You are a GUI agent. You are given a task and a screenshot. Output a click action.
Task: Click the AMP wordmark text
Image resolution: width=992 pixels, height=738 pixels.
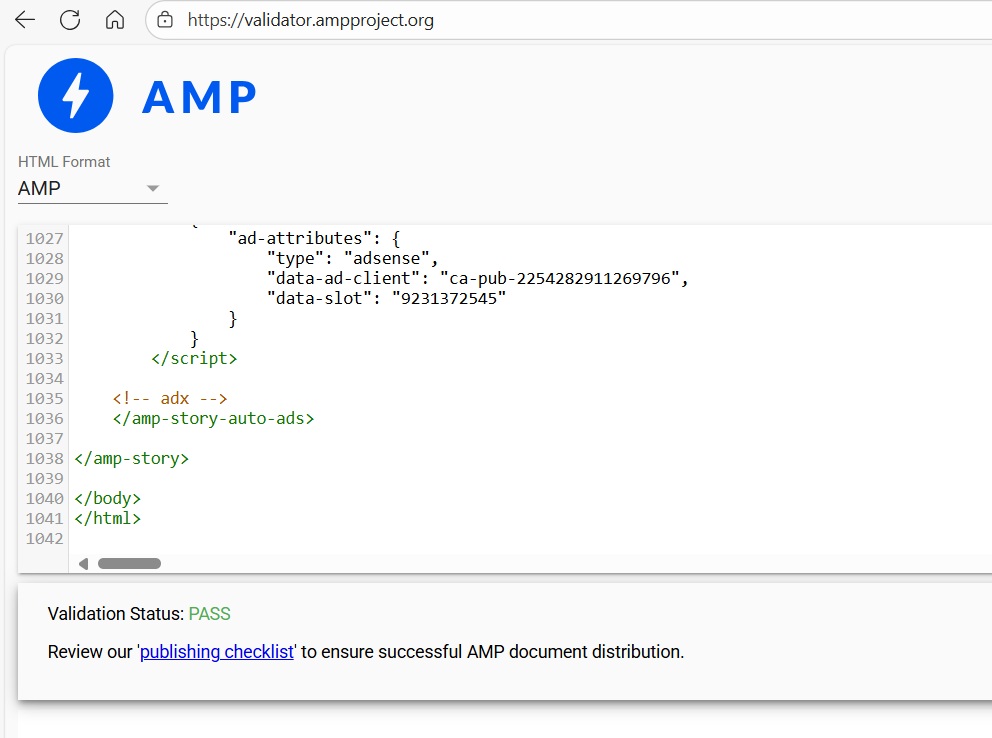click(199, 97)
